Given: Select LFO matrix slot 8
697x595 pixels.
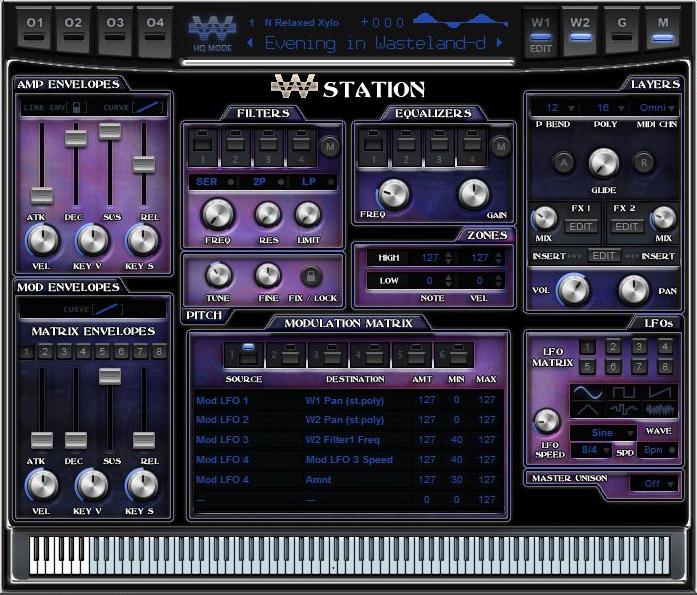Looking at the screenshot, I should (x=665, y=367).
